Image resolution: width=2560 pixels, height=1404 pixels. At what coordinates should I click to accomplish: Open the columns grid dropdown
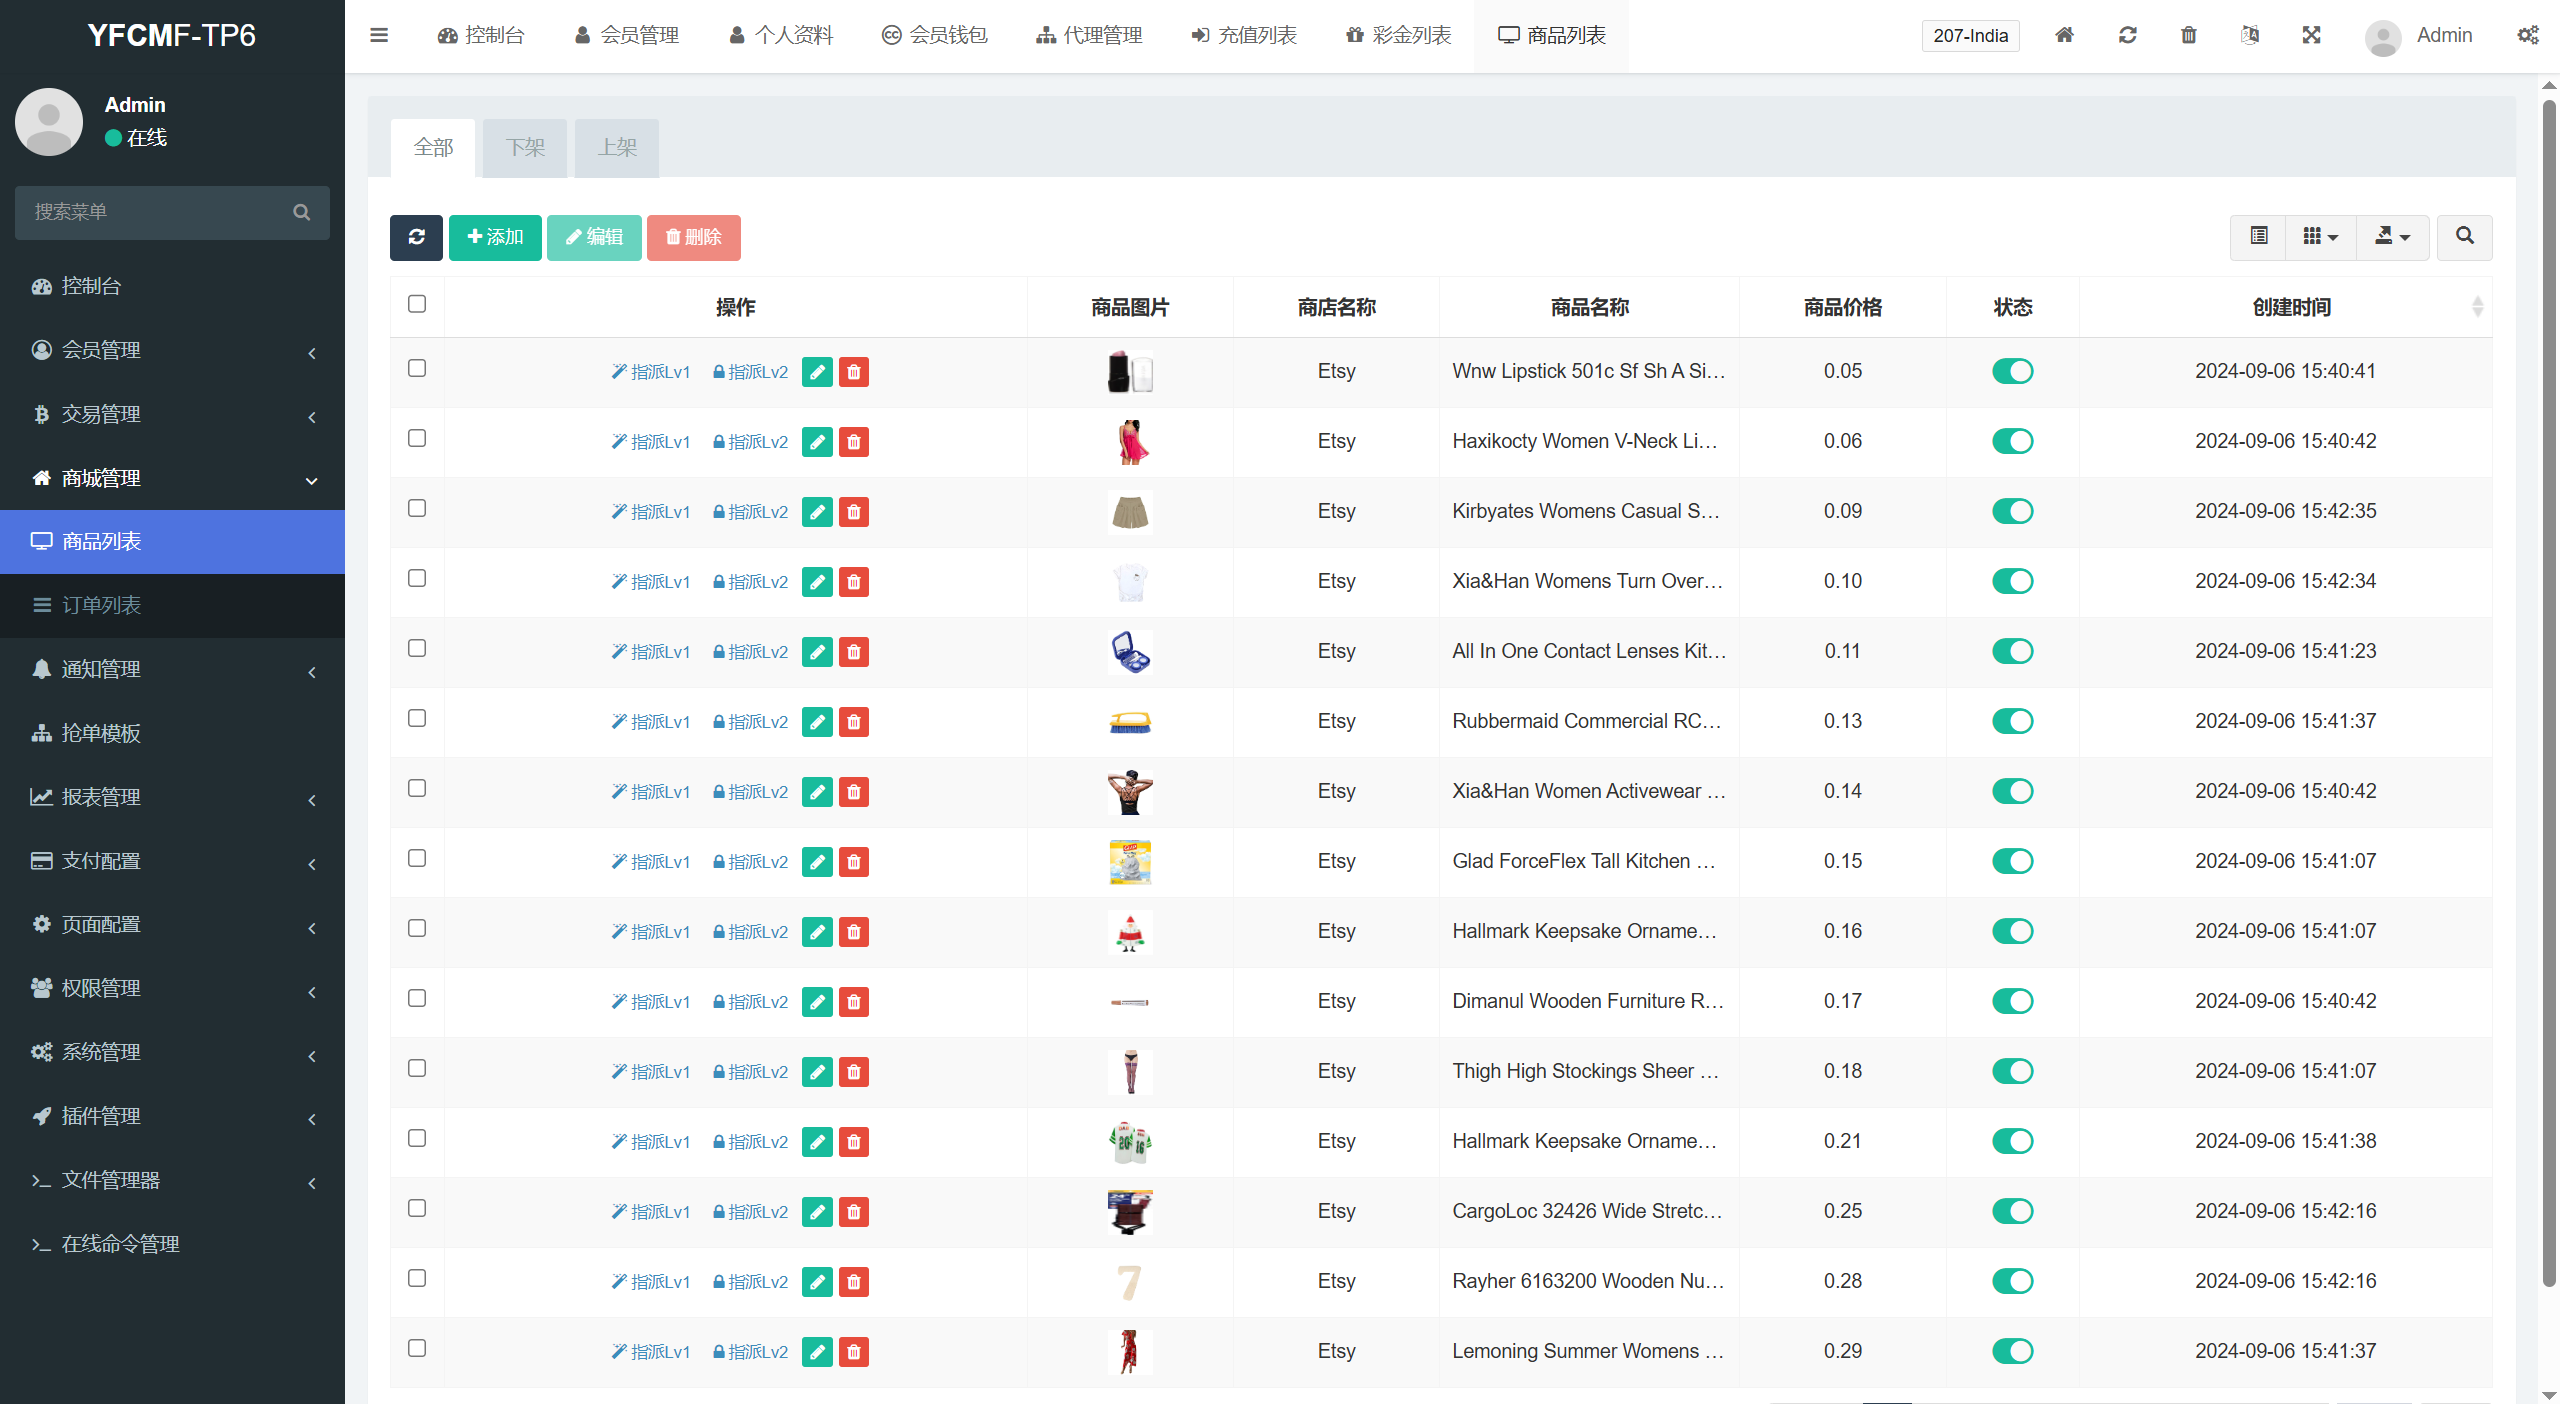(x=2320, y=237)
